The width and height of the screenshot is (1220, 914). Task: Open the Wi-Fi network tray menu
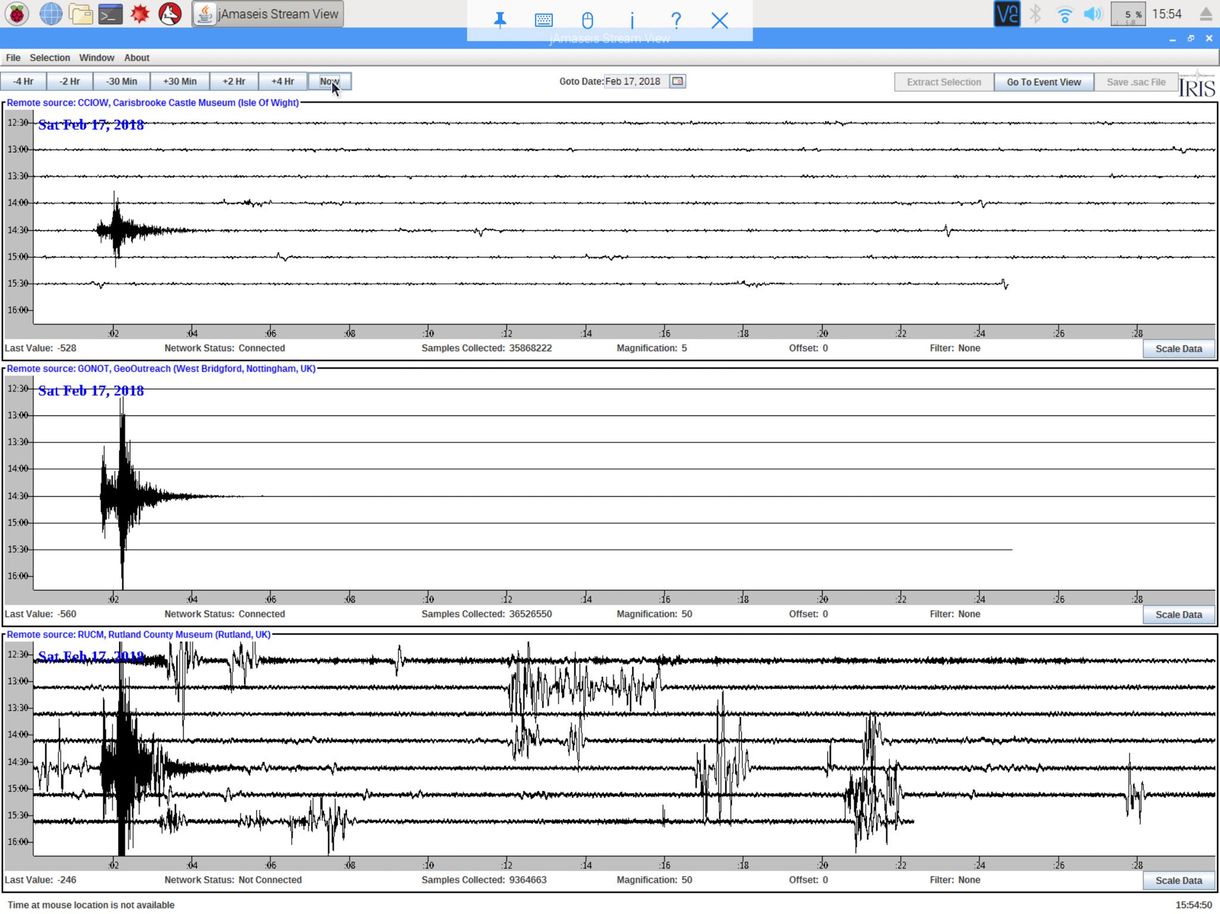click(x=1065, y=14)
